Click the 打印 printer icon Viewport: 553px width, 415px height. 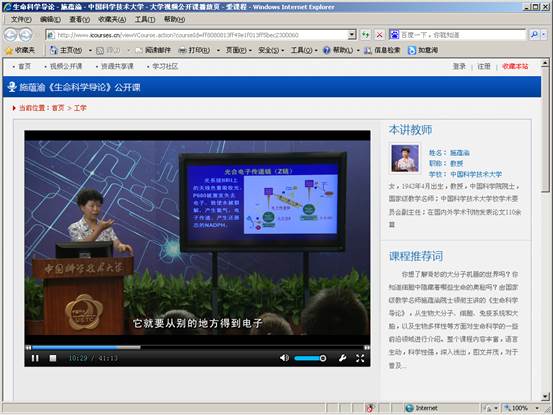coord(182,50)
